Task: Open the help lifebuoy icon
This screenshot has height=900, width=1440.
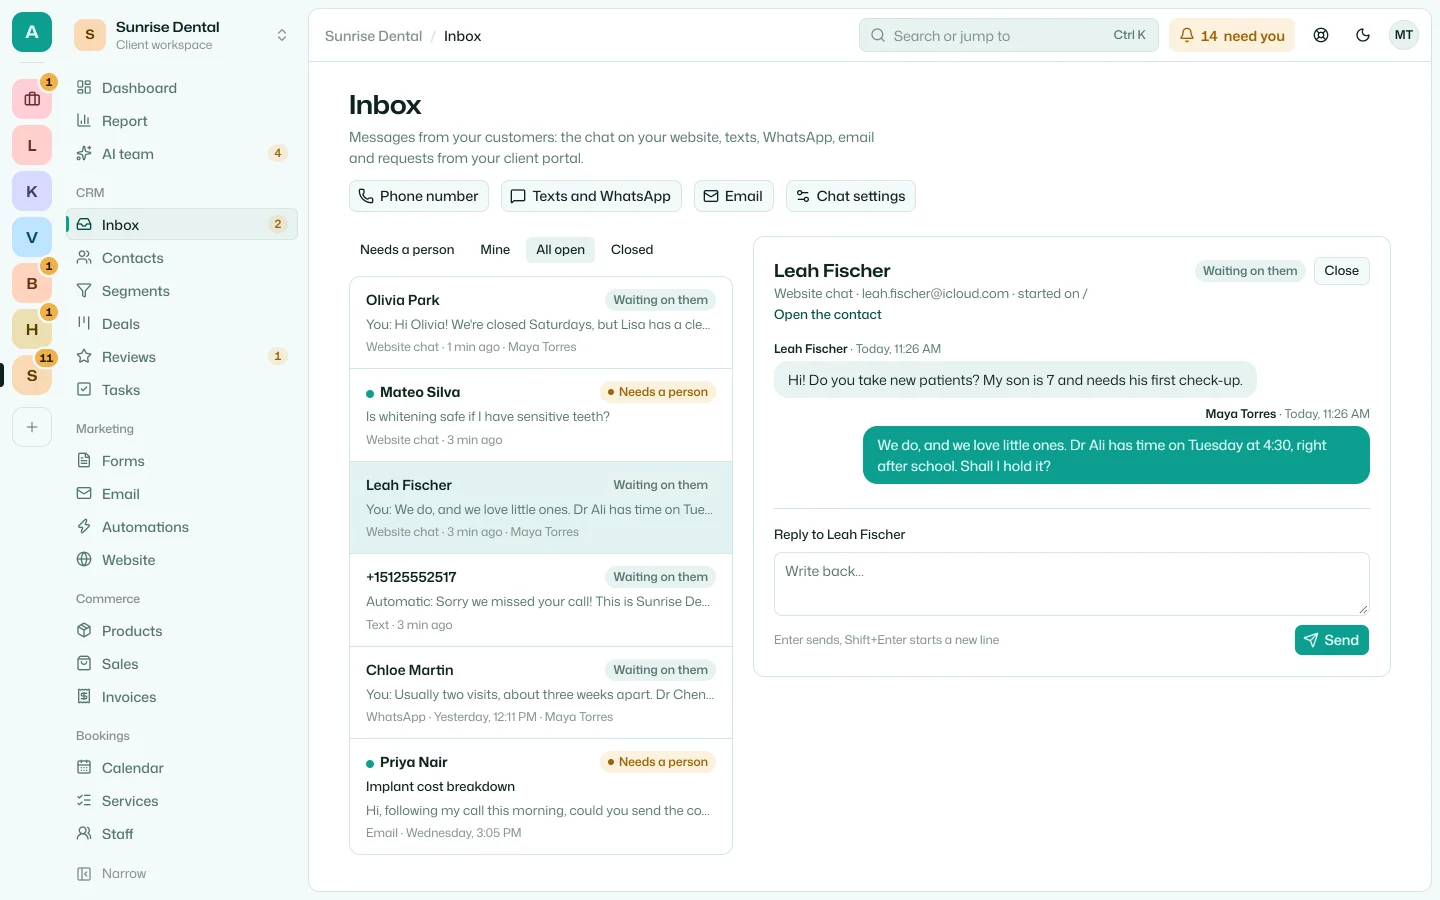Action: [1321, 35]
